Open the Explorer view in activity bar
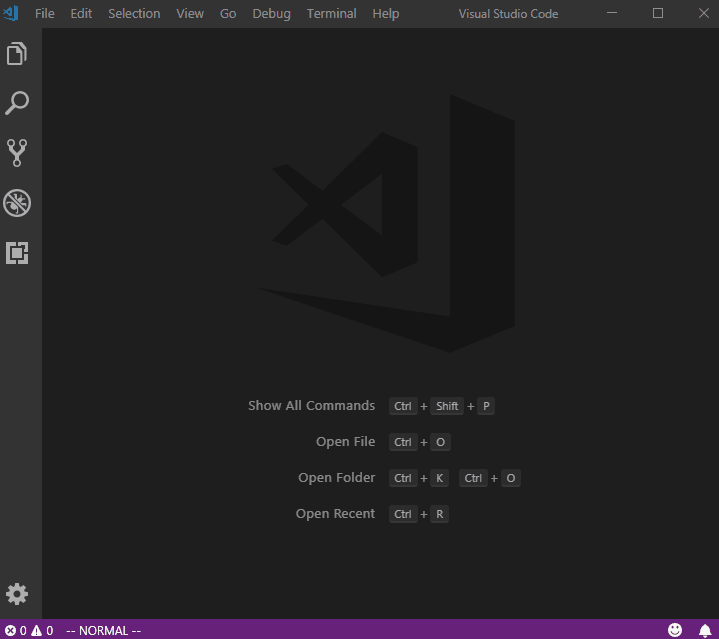Viewport: 719px width, 639px height. tap(17, 54)
